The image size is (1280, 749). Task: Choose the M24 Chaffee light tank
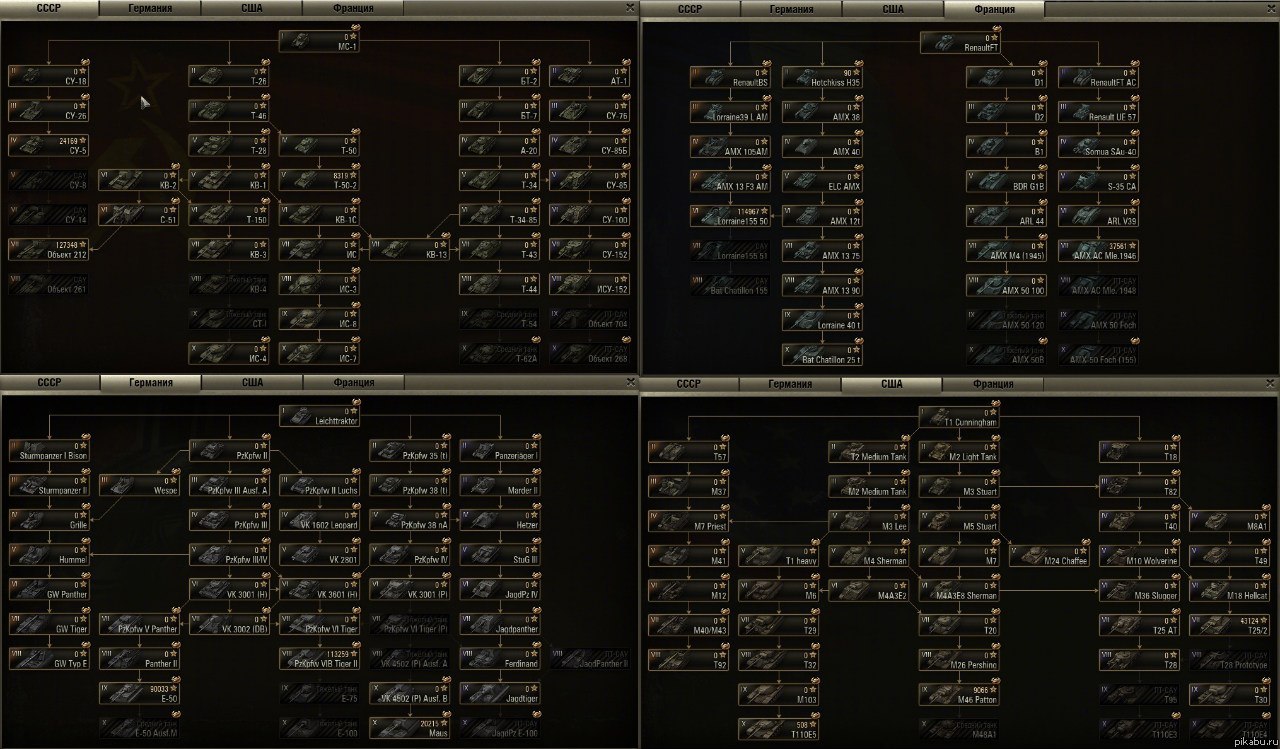pos(1049,555)
